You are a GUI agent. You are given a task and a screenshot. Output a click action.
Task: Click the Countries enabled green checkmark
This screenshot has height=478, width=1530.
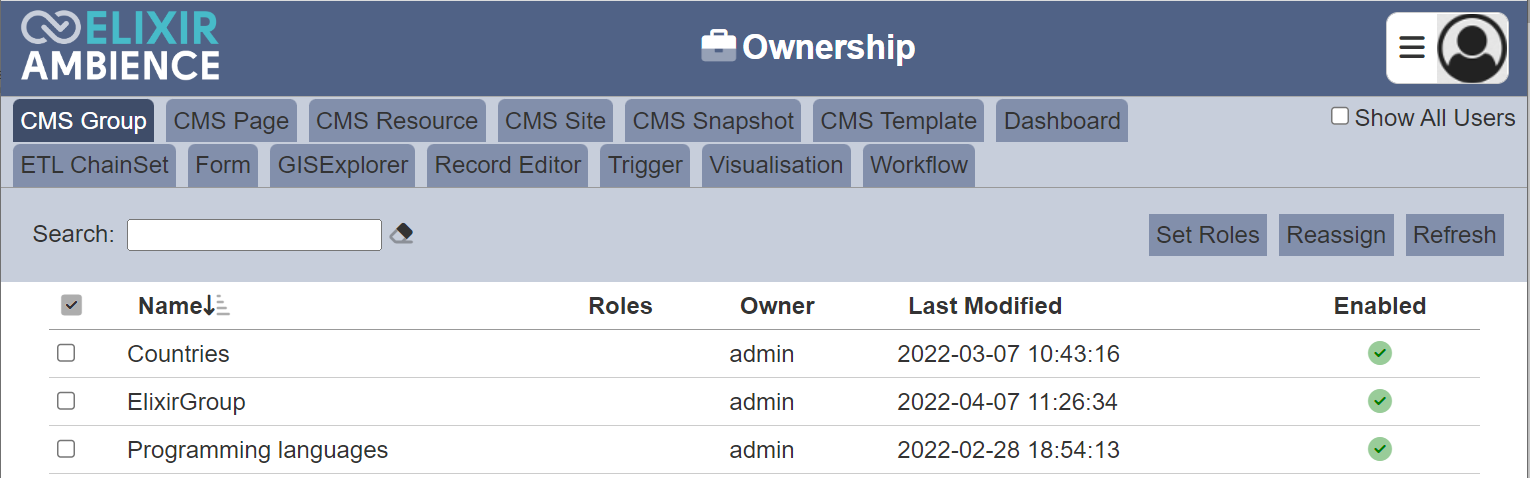[1380, 353]
